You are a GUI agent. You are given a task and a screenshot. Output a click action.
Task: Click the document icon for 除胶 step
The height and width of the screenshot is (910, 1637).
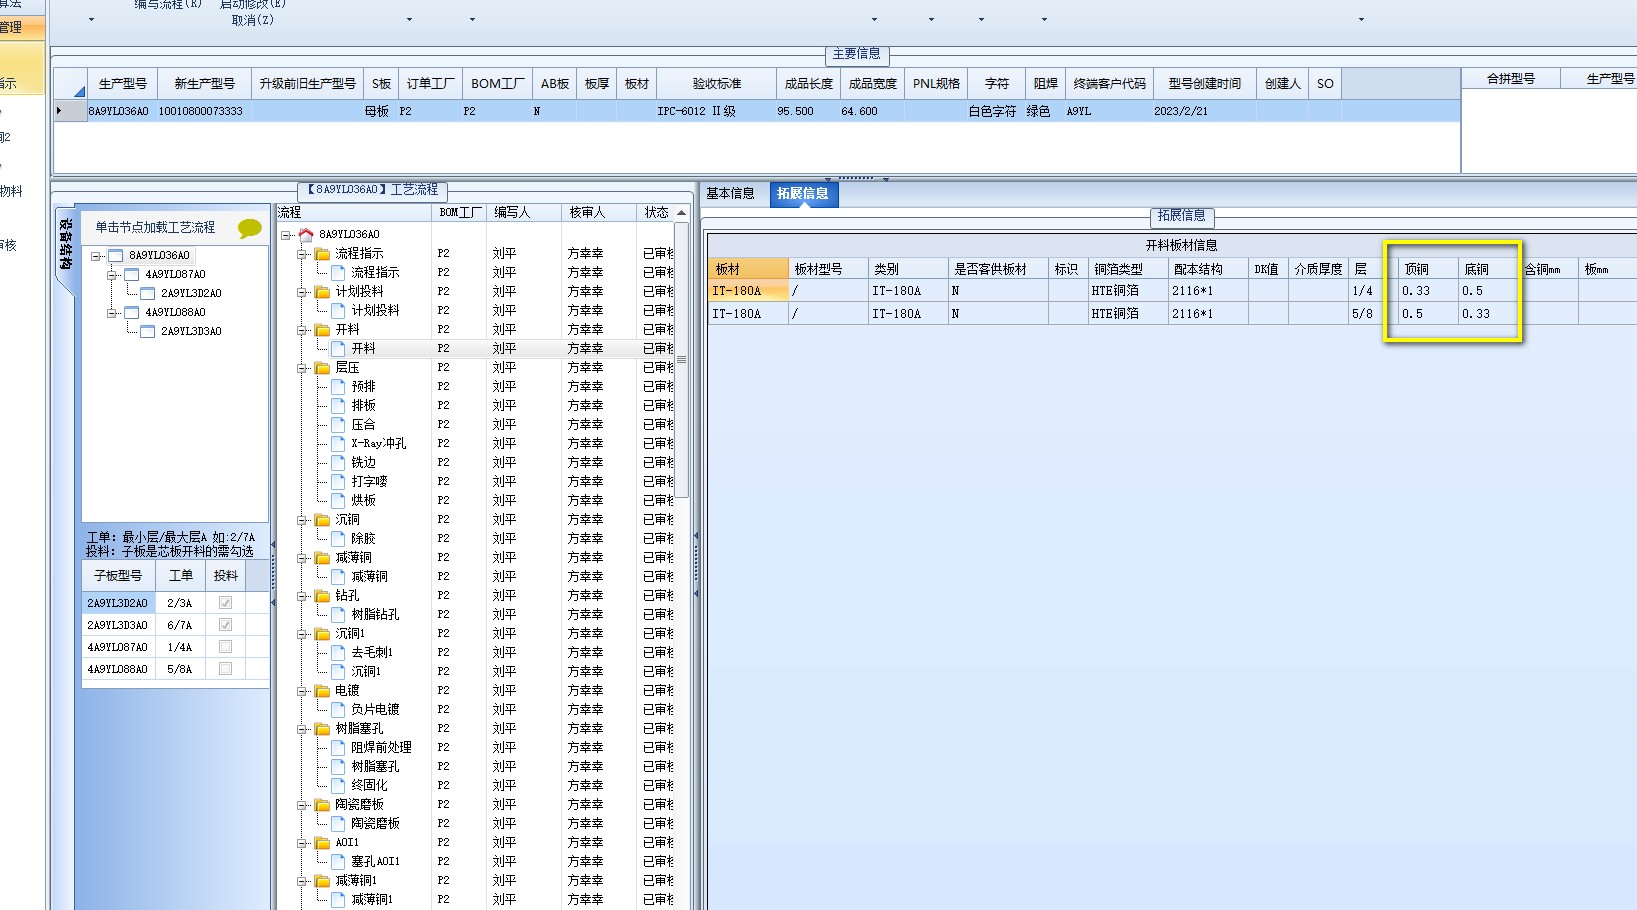click(x=338, y=539)
